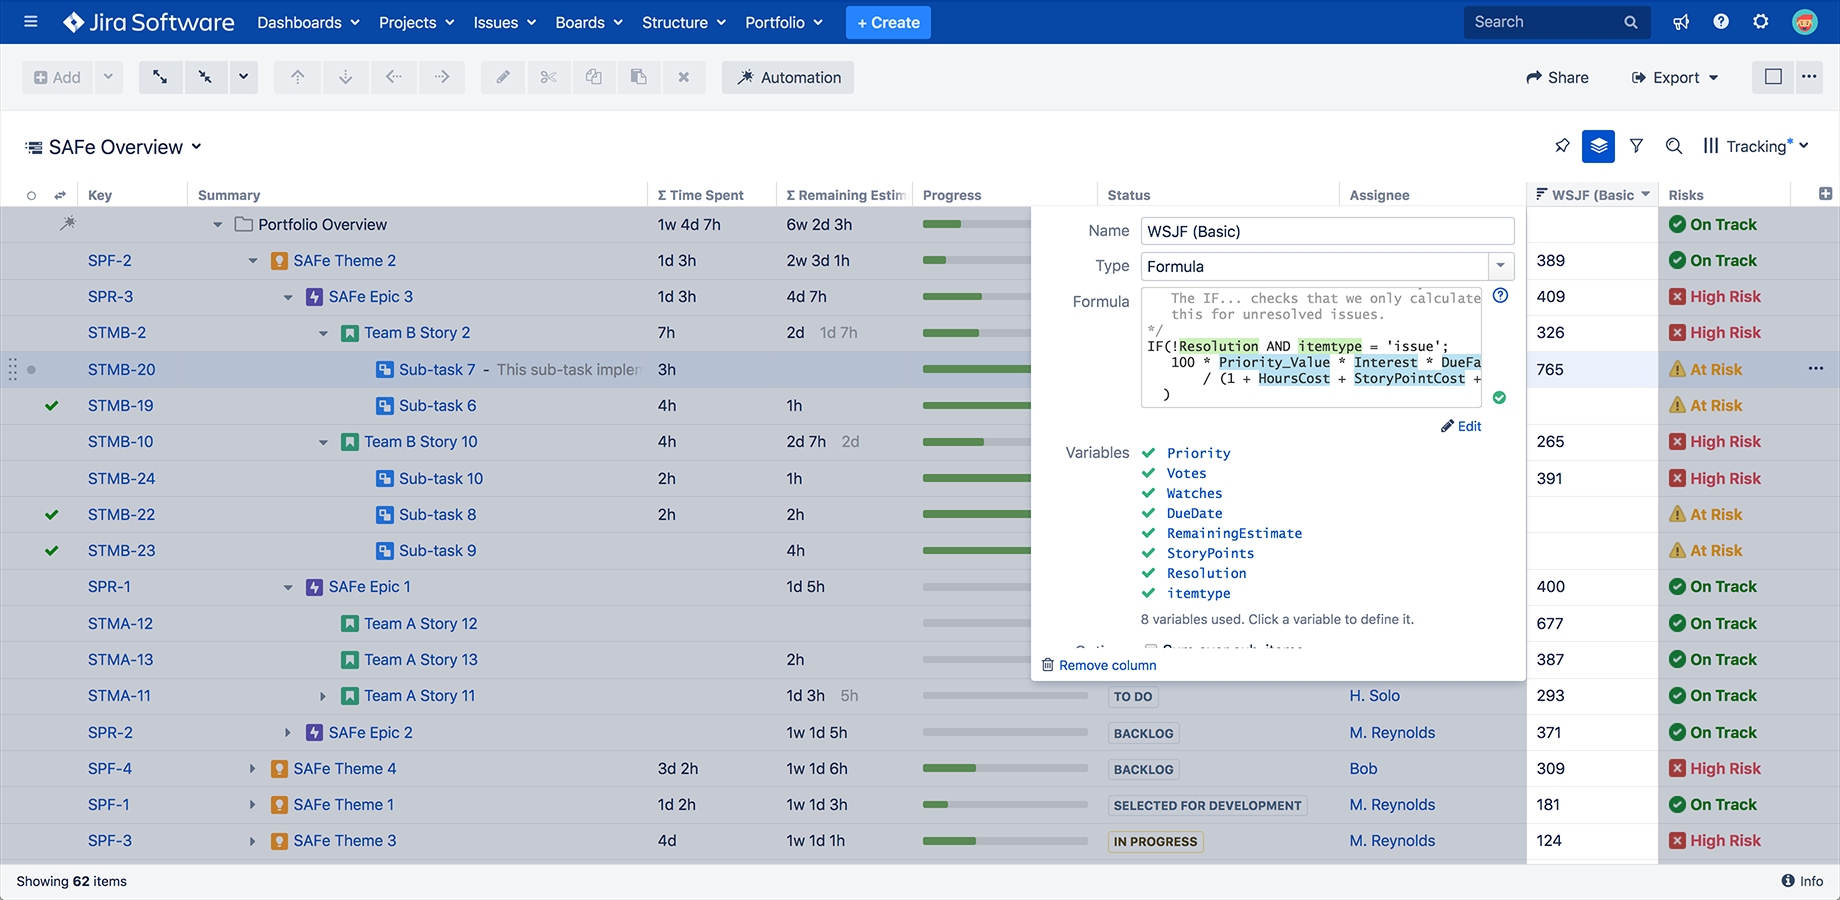Collapse SAFe Theme 2 row

pos(253,261)
